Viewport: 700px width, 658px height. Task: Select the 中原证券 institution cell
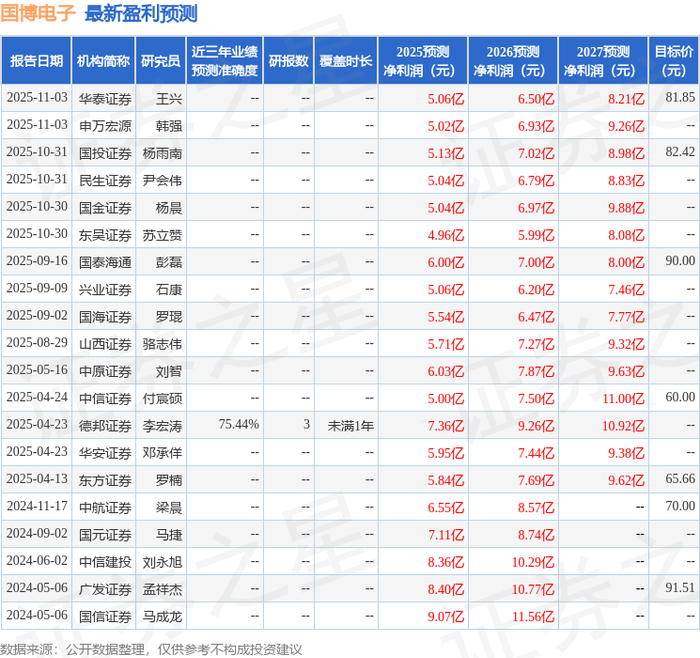pyautogui.click(x=105, y=371)
